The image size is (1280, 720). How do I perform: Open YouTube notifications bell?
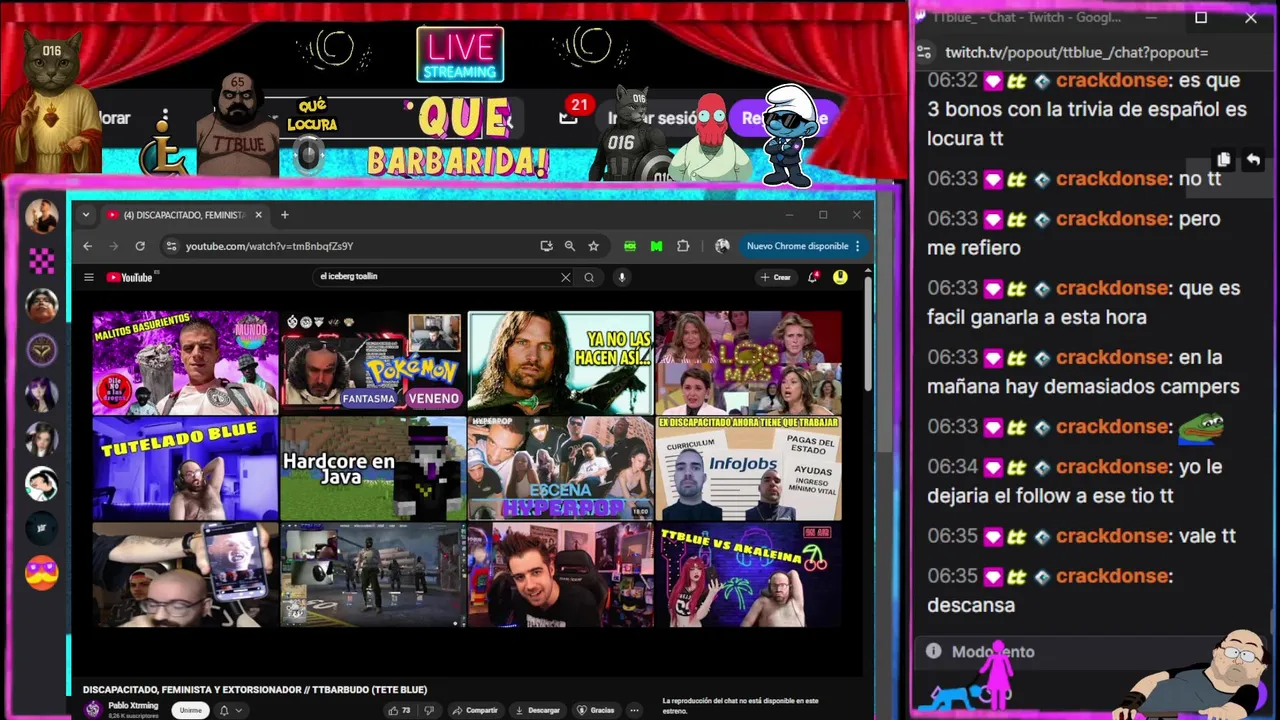(813, 277)
